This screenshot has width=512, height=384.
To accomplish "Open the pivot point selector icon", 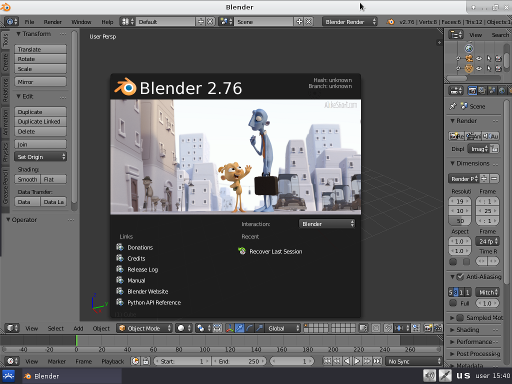I will 203,328.
